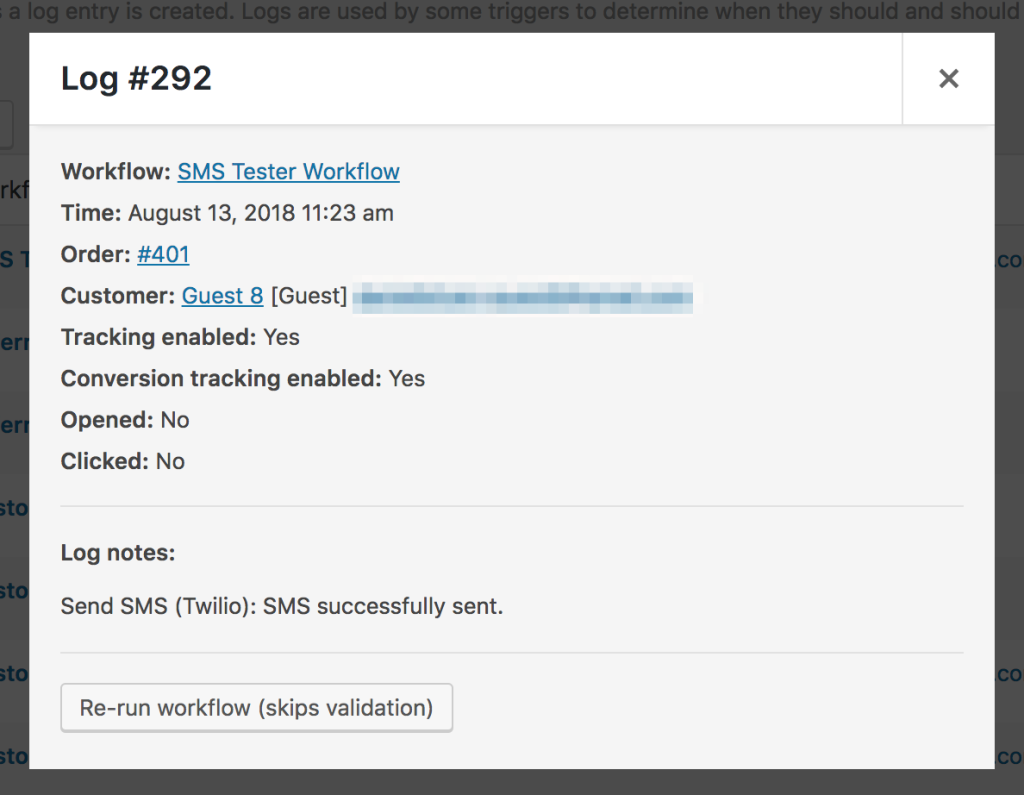The width and height of the screenshot is (1024, 795).
Task: Close the Log #292 dialog
Action: point(948,78)
